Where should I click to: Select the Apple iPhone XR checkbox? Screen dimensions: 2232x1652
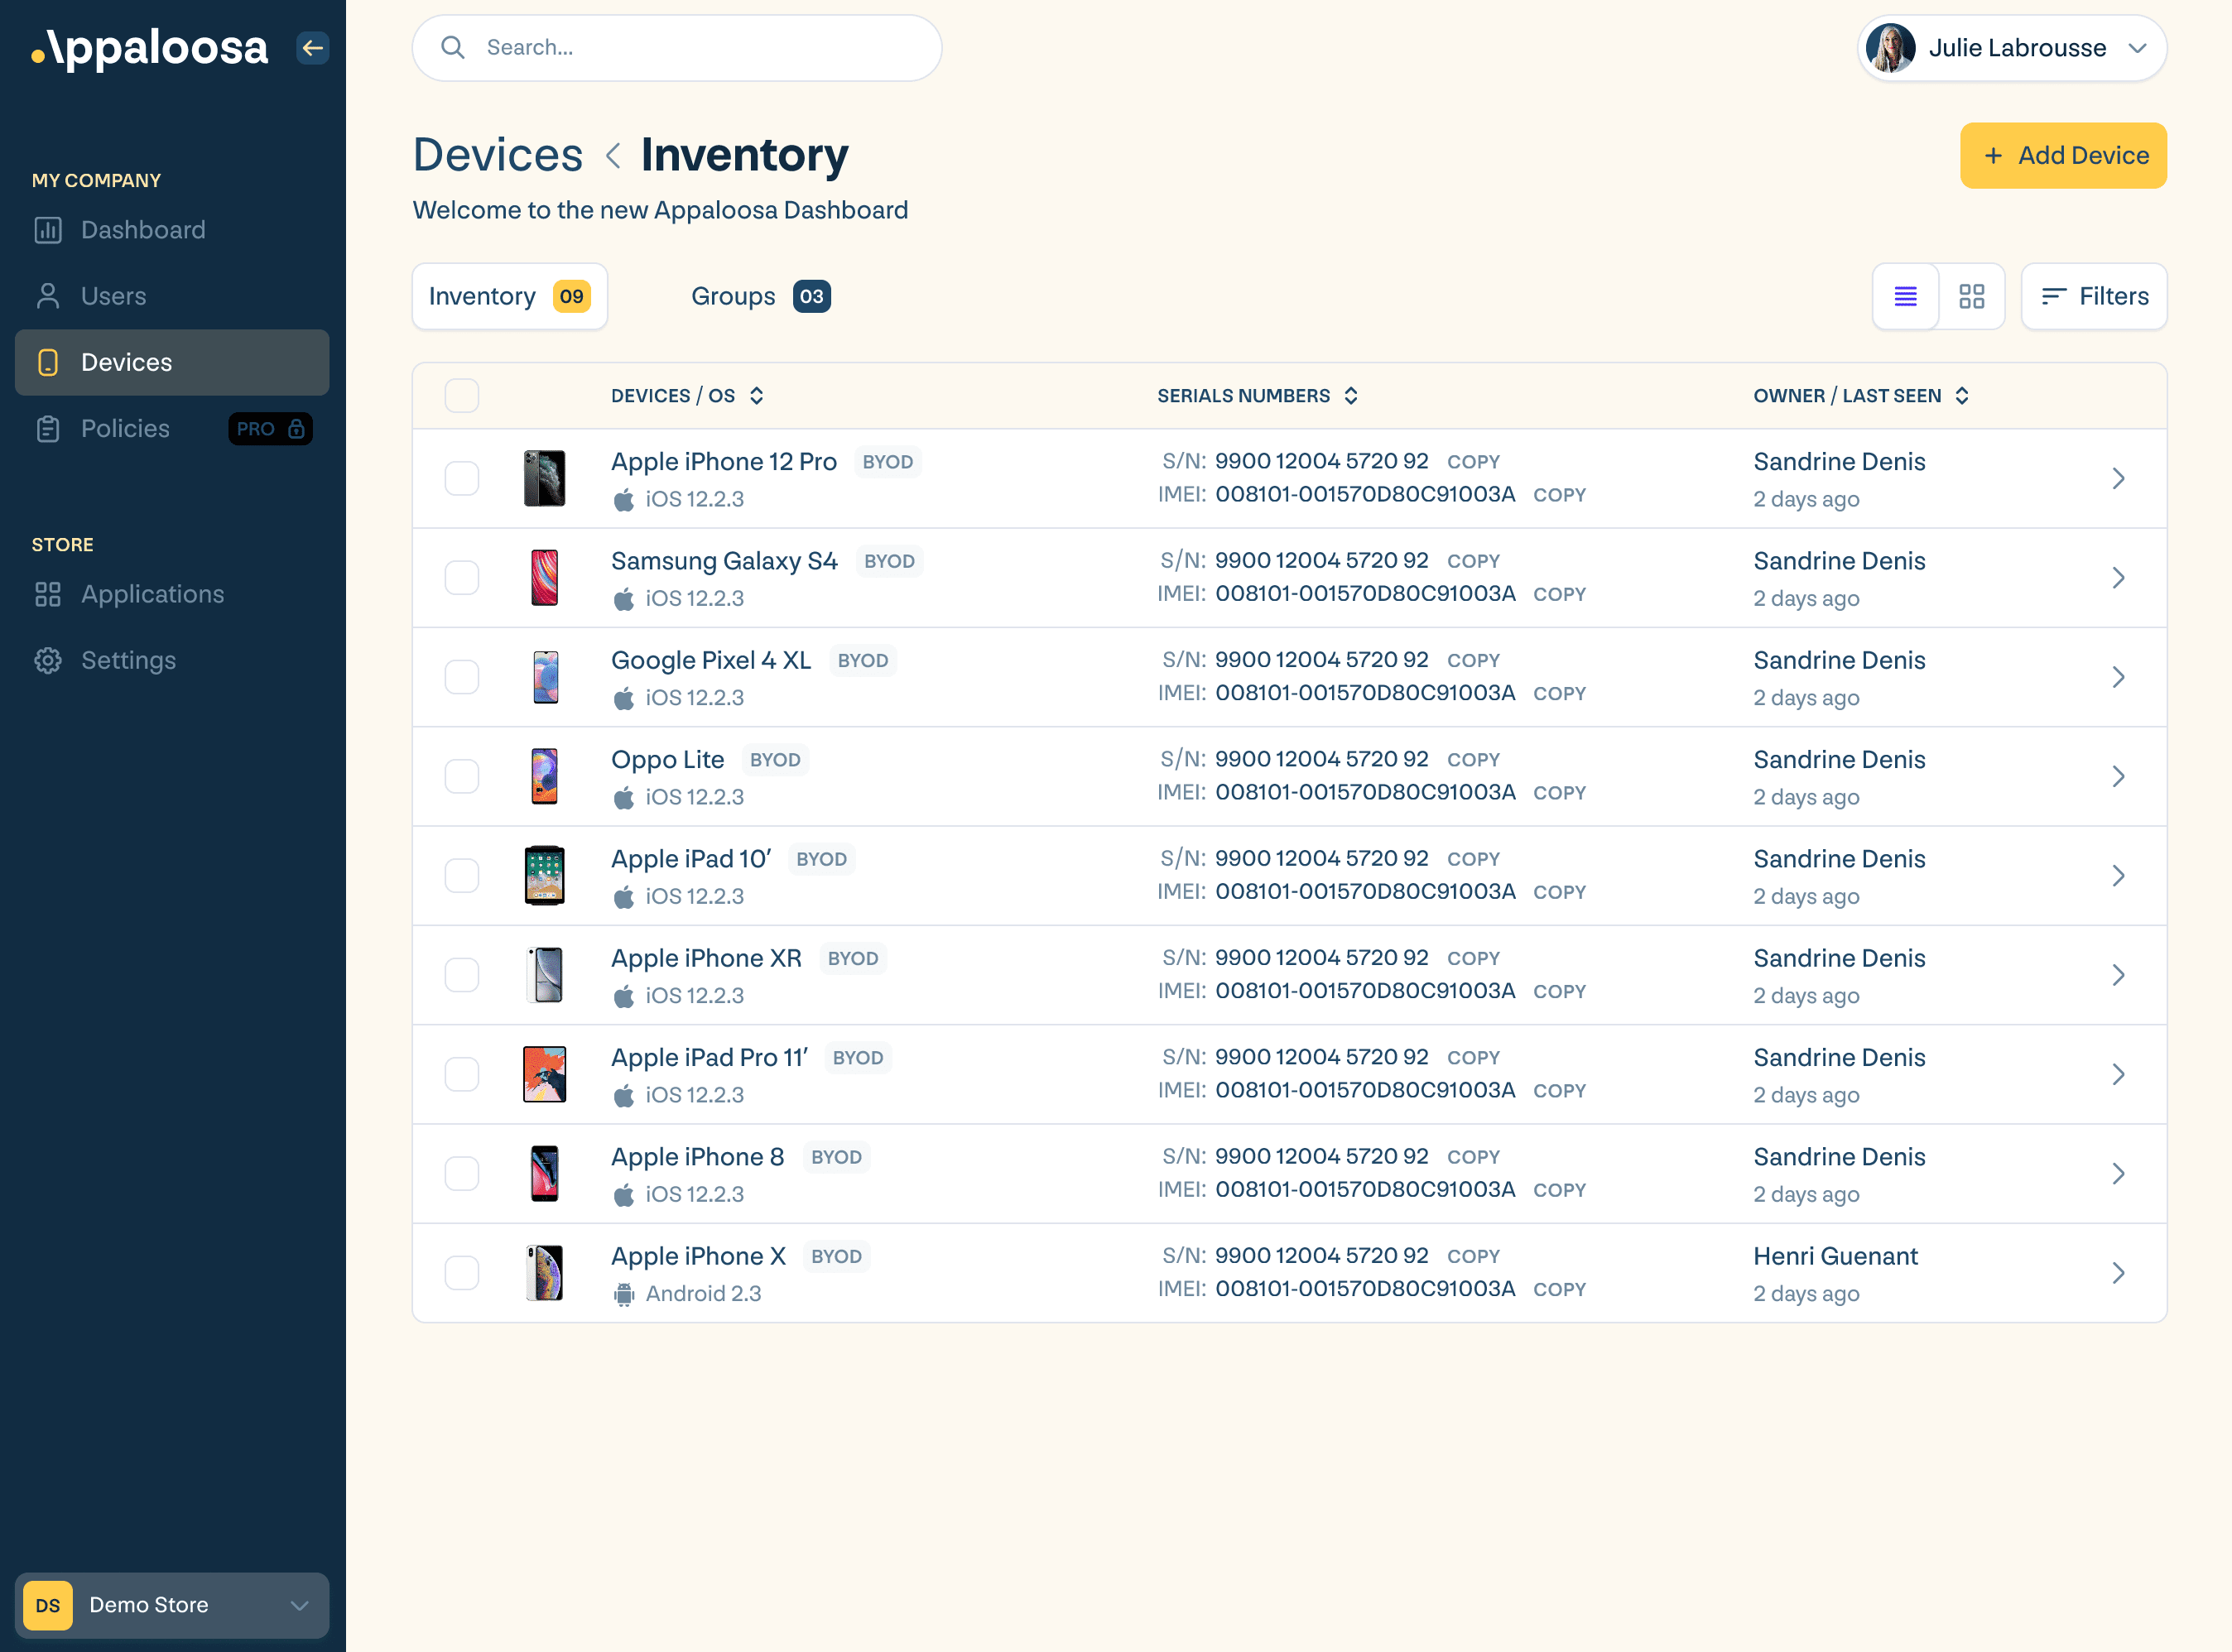(462, 975)
